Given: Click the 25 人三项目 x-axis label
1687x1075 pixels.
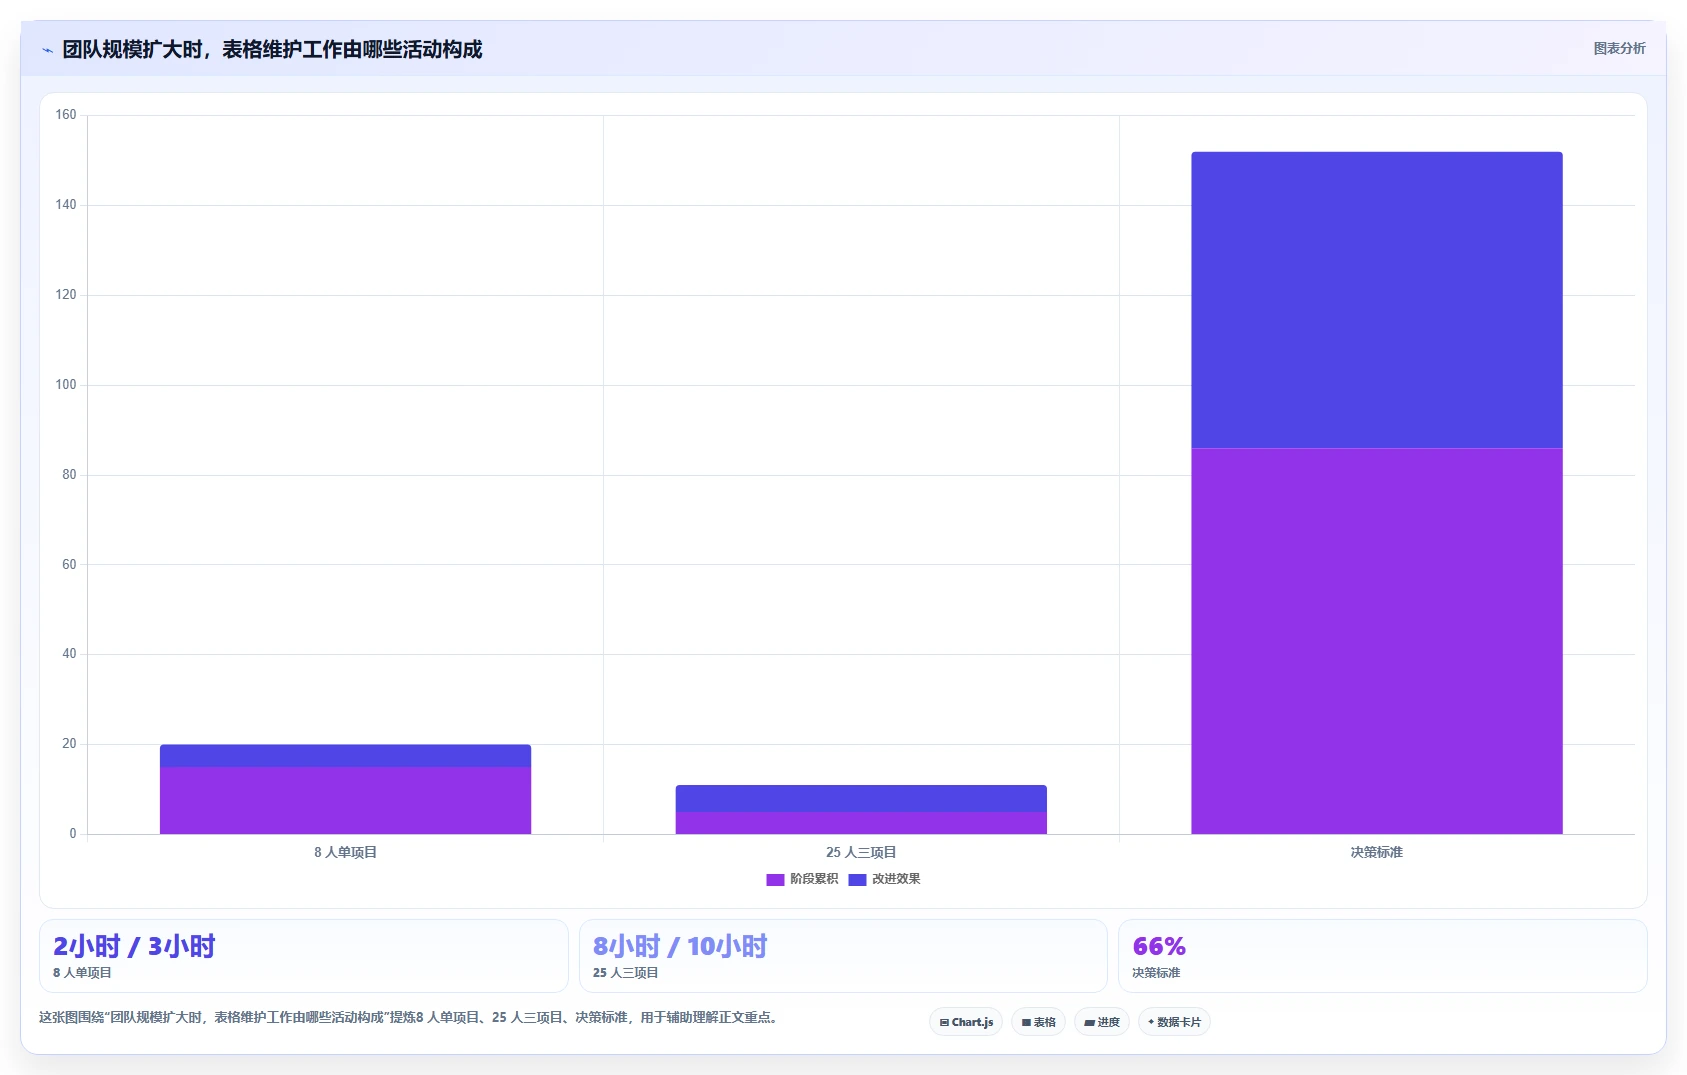Looking at the screenshot, I should coord(861,852).
